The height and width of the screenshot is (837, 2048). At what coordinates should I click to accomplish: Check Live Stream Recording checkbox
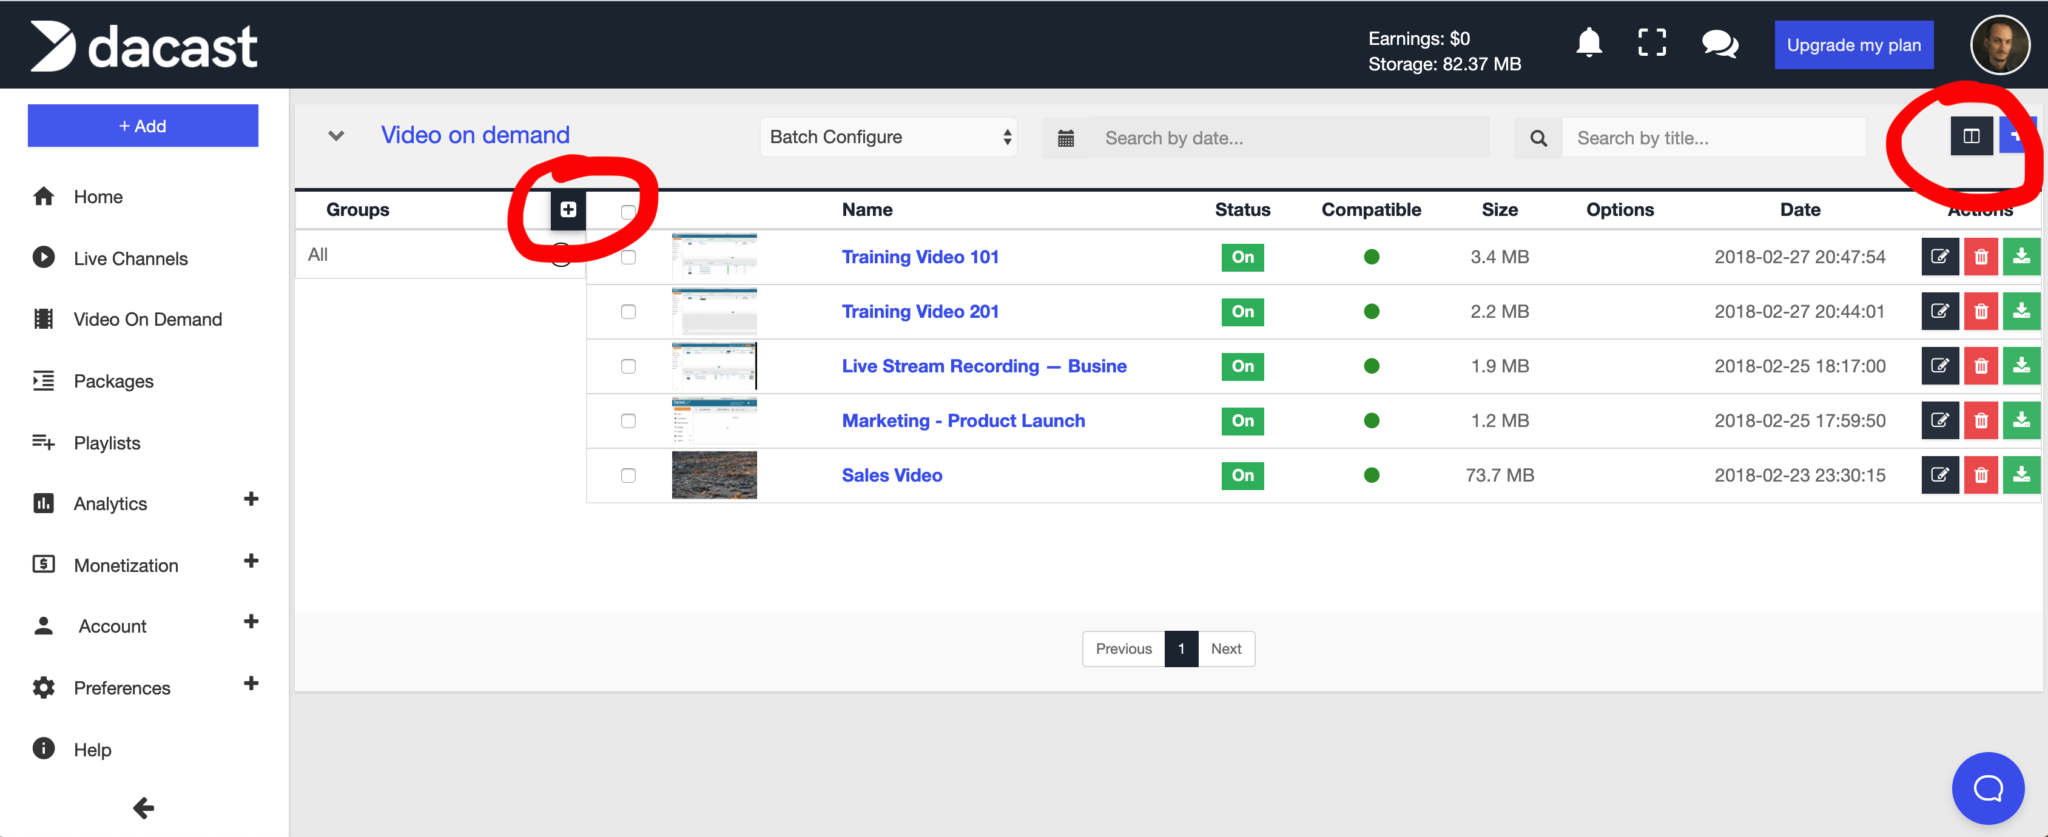coord(628,366)
